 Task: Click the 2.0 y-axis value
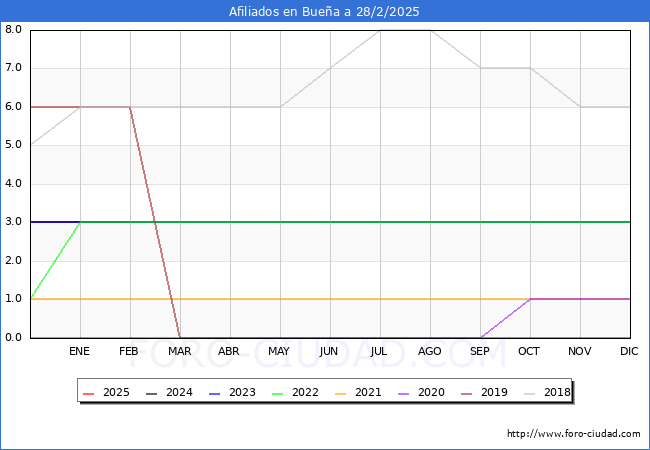coord(13,261)
